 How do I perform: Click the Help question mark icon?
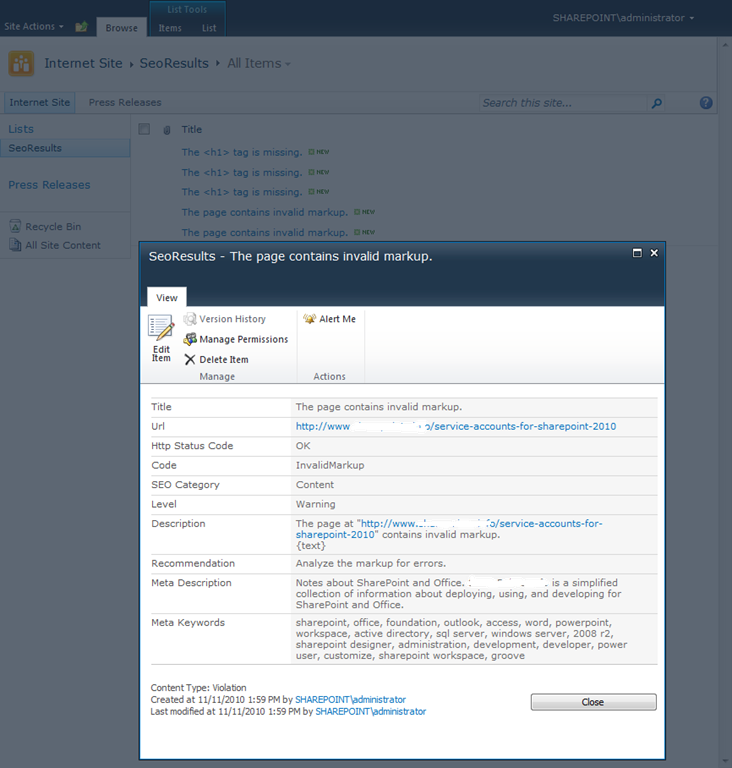tap(706, 102)
